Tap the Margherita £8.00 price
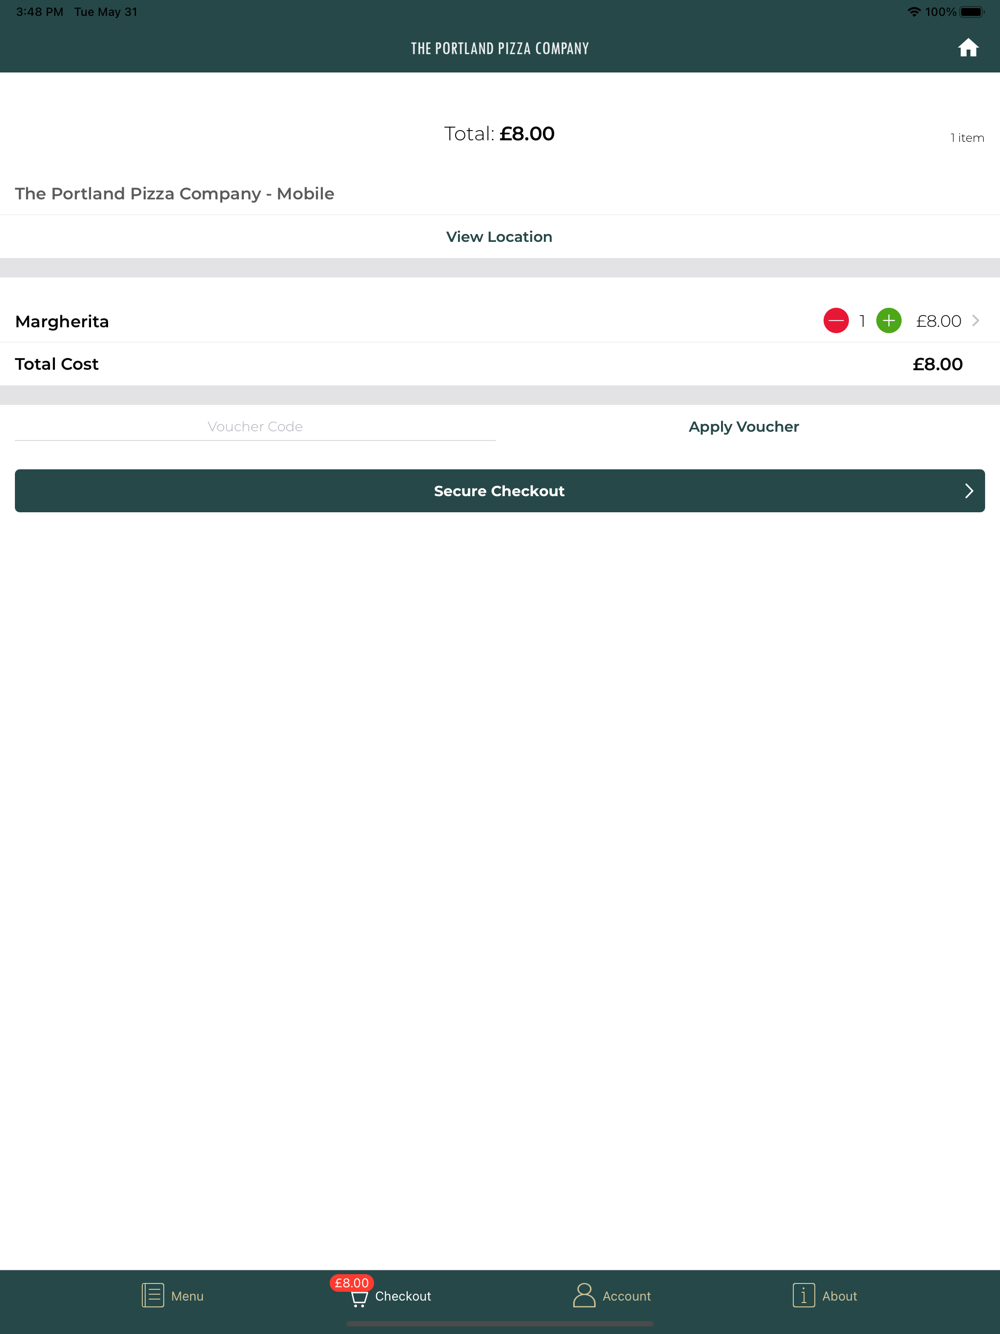1000x1334 pixels. pos(939,321)
